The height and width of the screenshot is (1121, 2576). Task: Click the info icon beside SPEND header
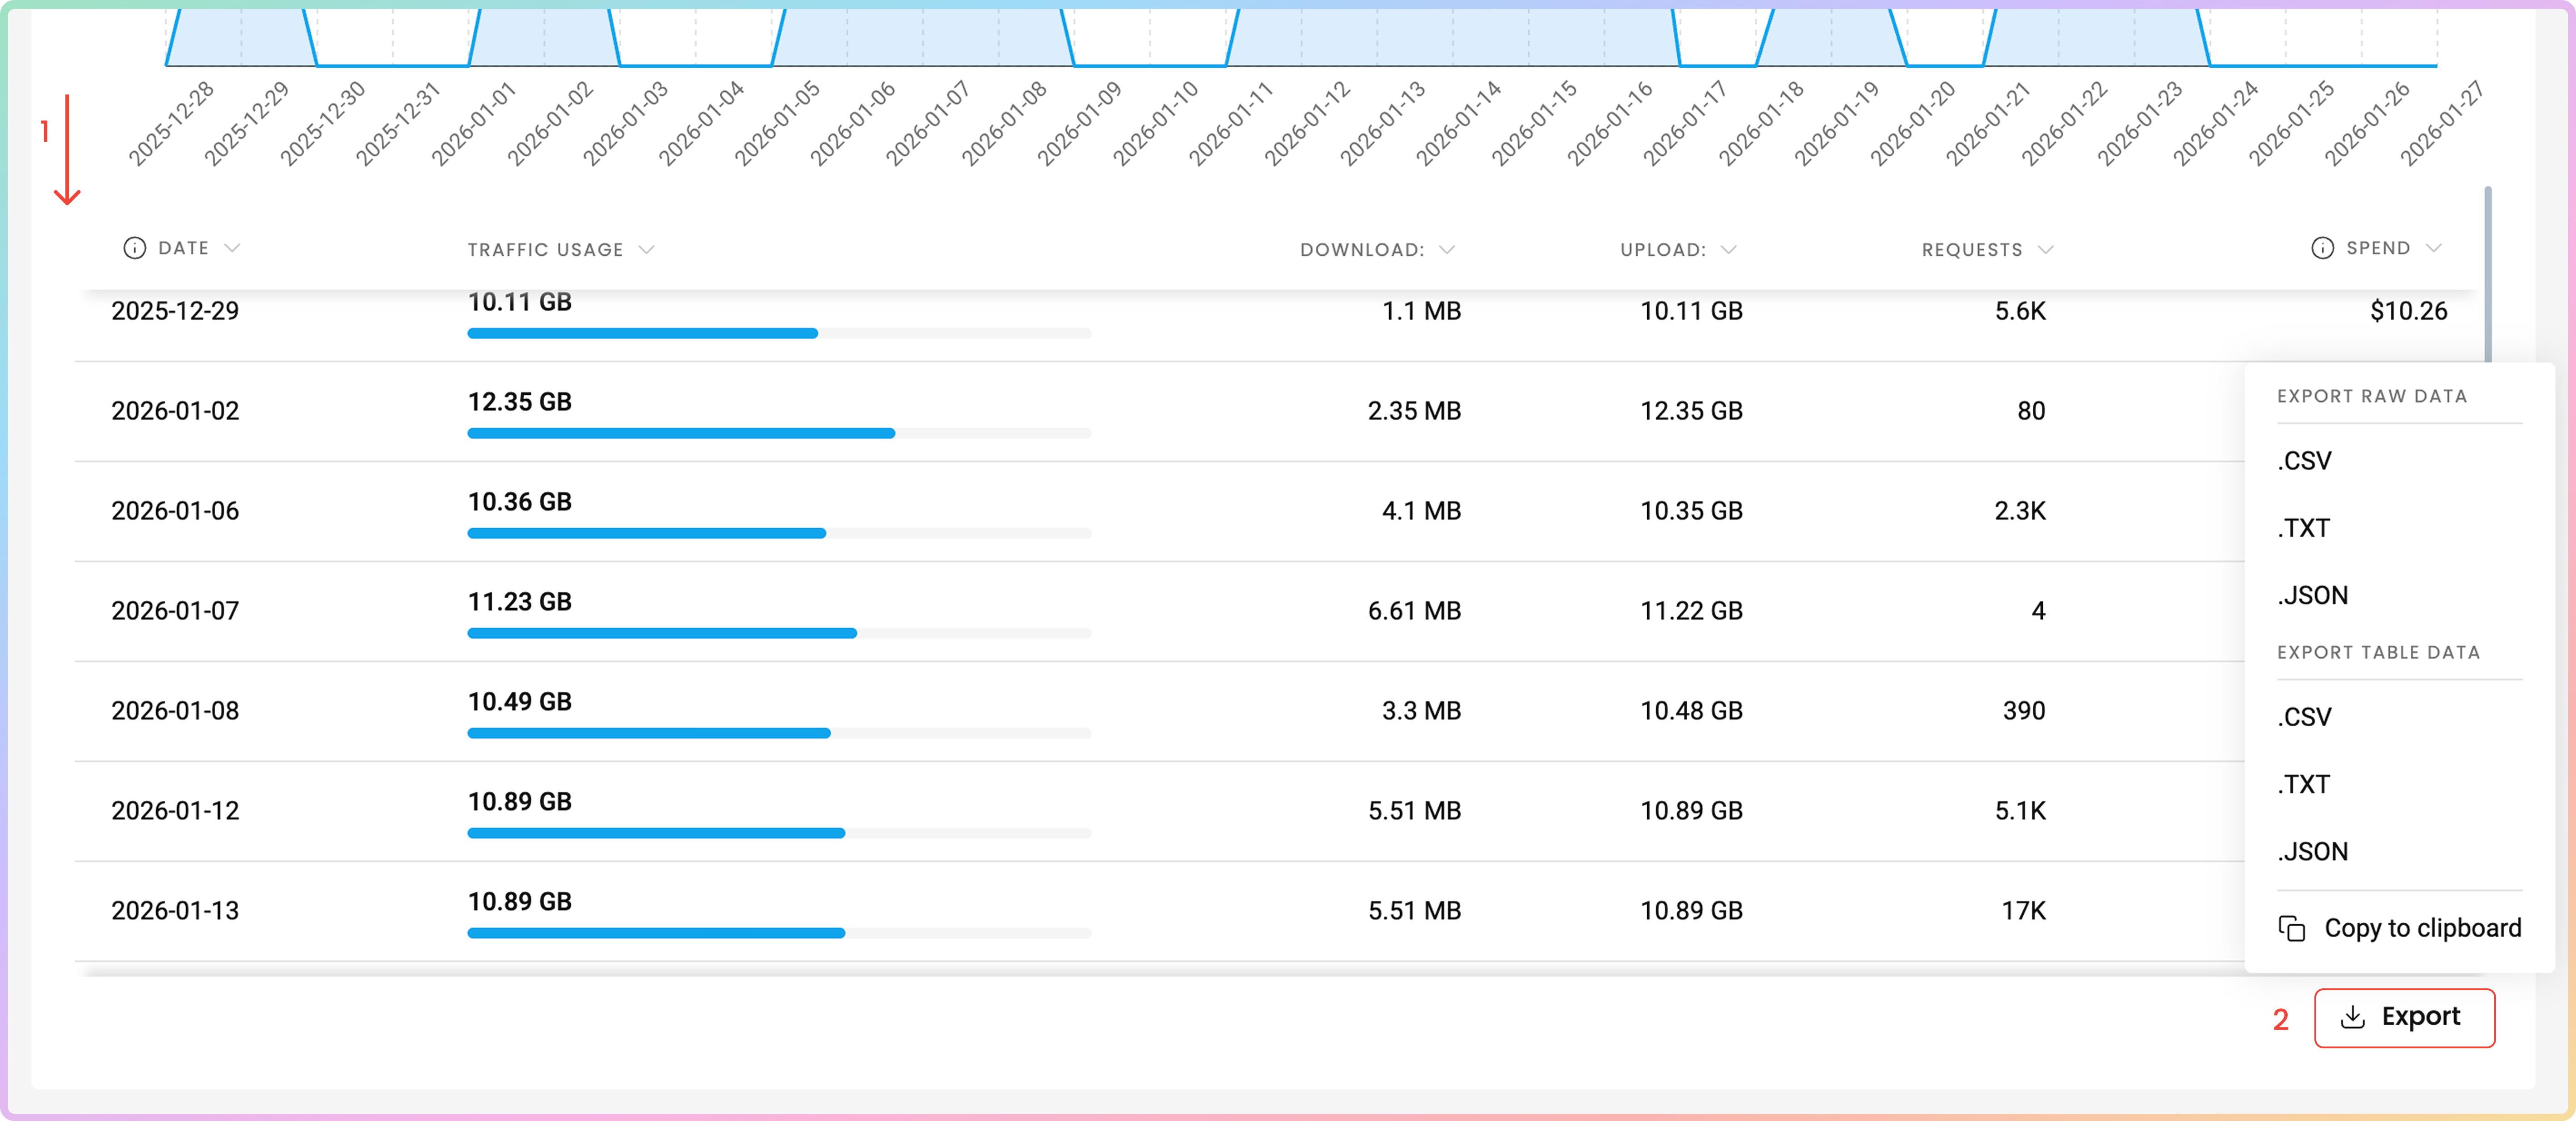2322,248
